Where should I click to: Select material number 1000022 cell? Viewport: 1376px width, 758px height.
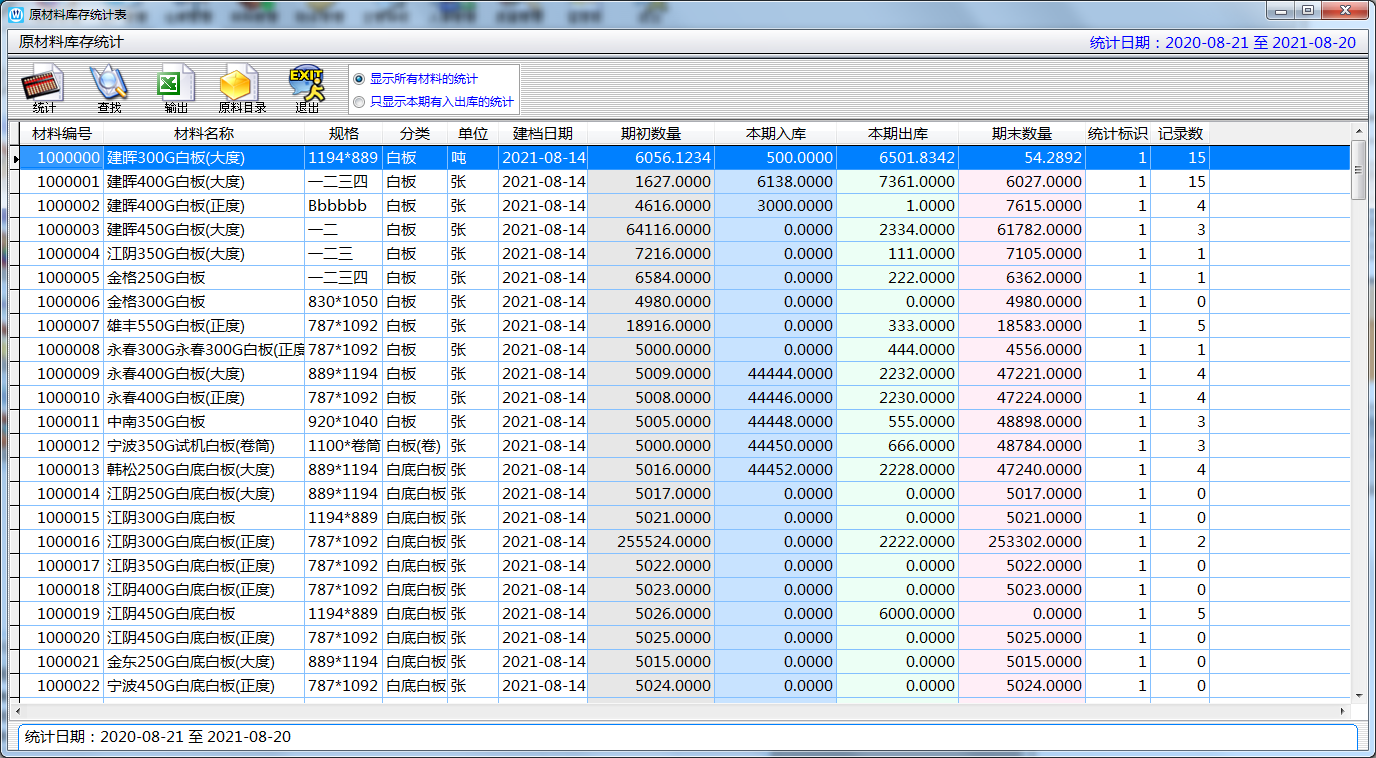pos(62,686)
